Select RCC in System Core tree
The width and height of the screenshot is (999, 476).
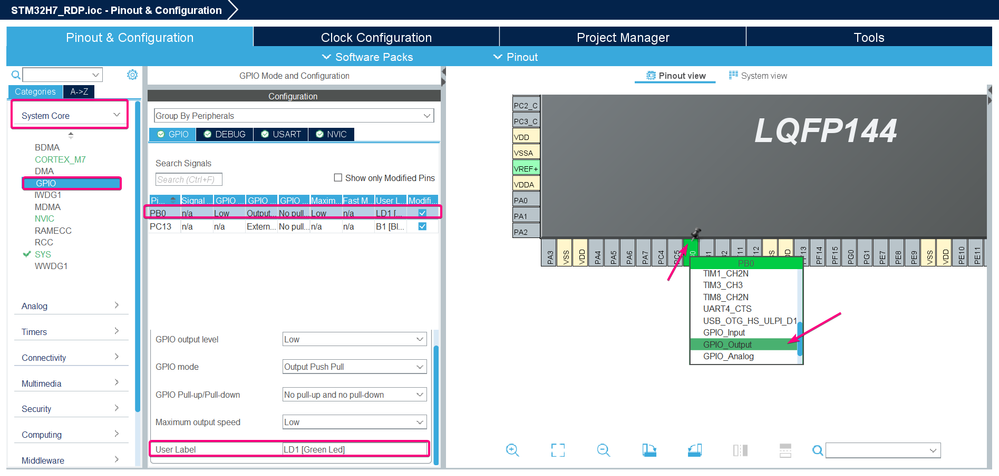[44, 242]
